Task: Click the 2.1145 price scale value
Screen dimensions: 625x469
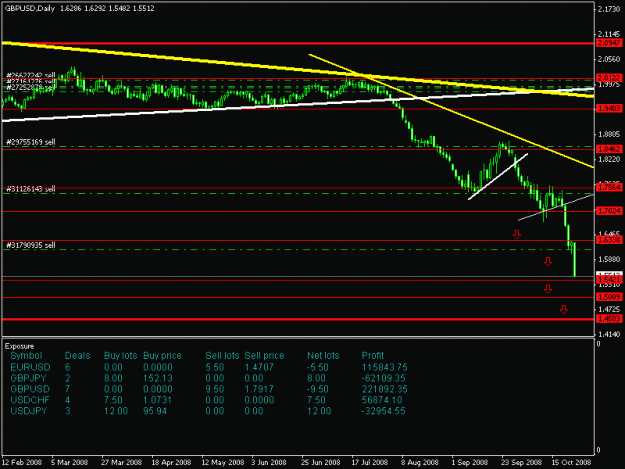Action: click(609, 34)
